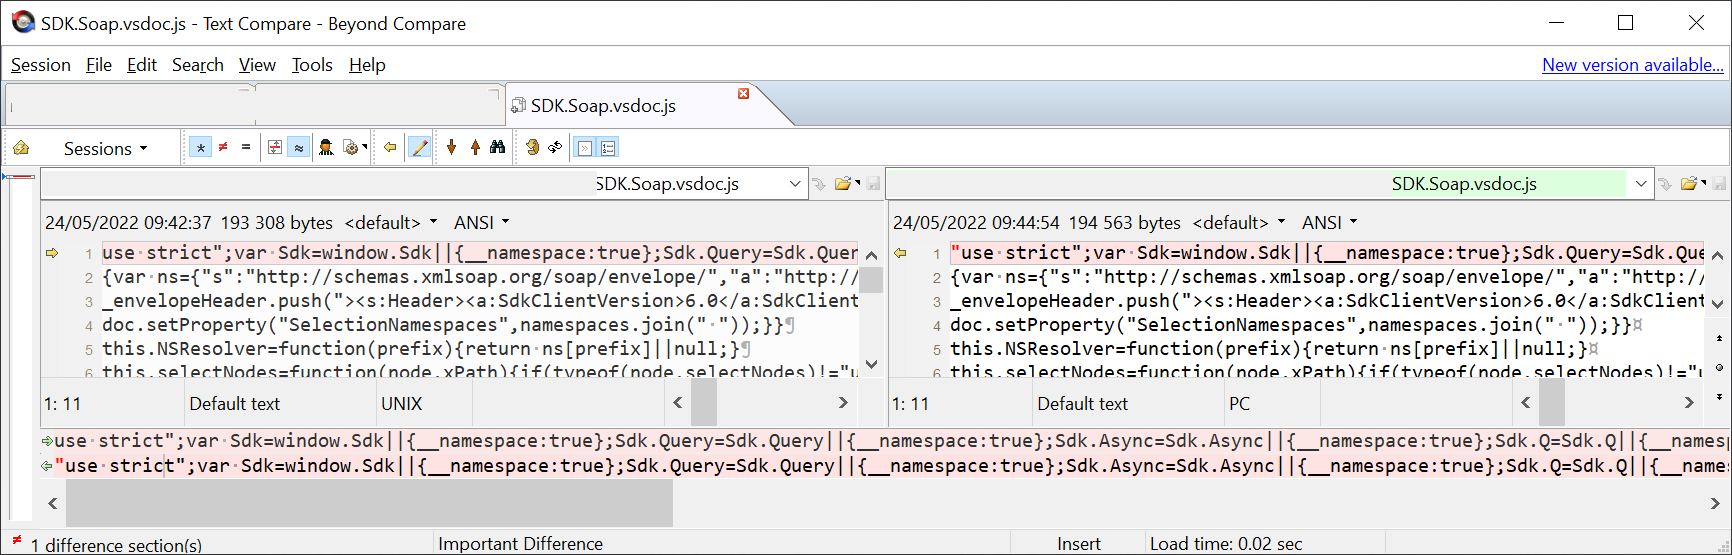Toggle Show Same equals filter

point(245,148)
